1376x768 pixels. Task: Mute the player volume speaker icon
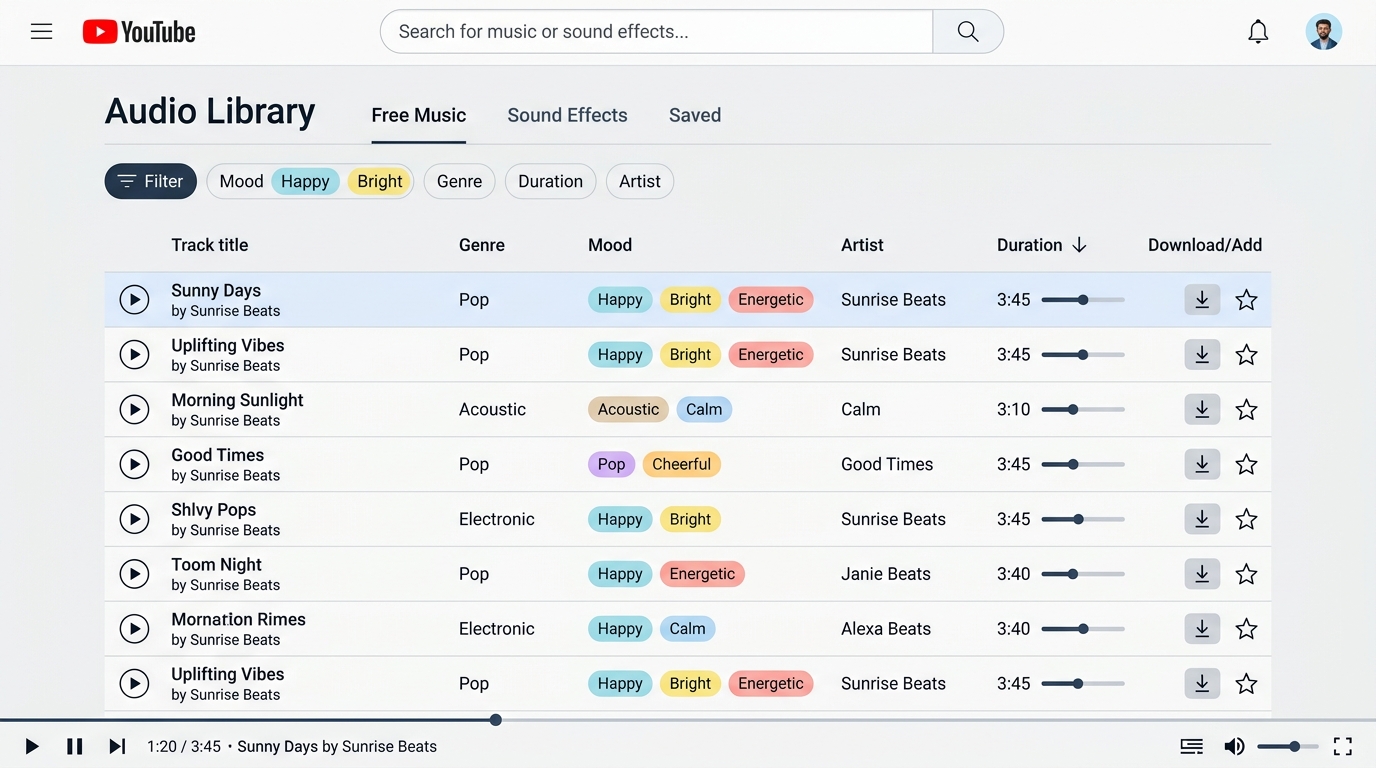(1235, 746)
